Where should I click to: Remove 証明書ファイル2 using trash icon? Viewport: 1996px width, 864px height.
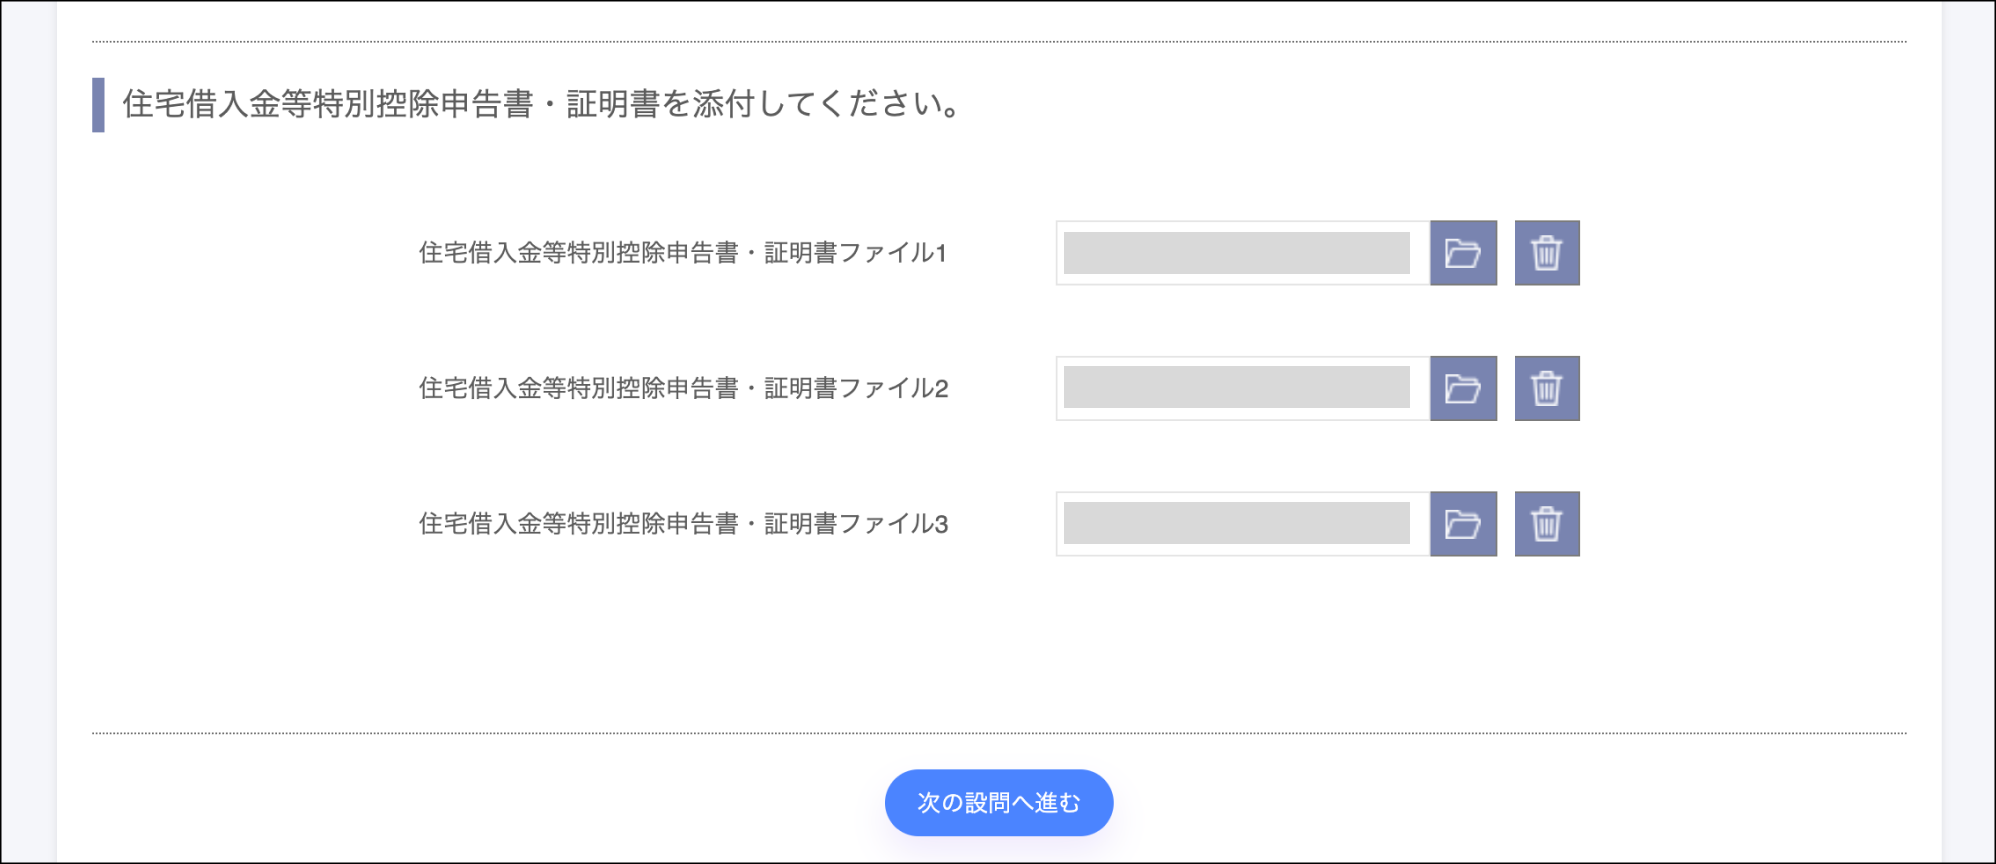coord(1547,388)
